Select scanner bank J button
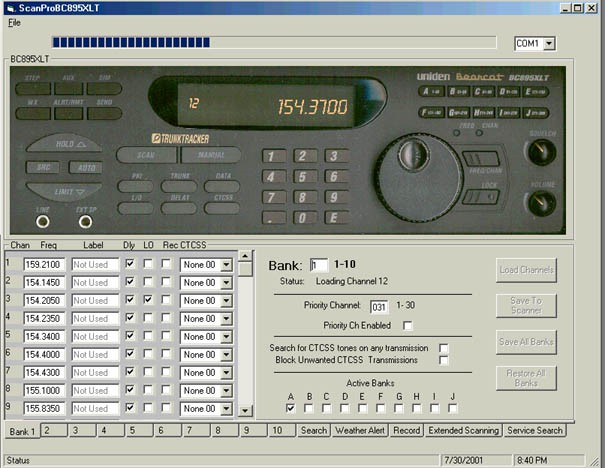The image size is (605, 468). (x=536, y=113)
